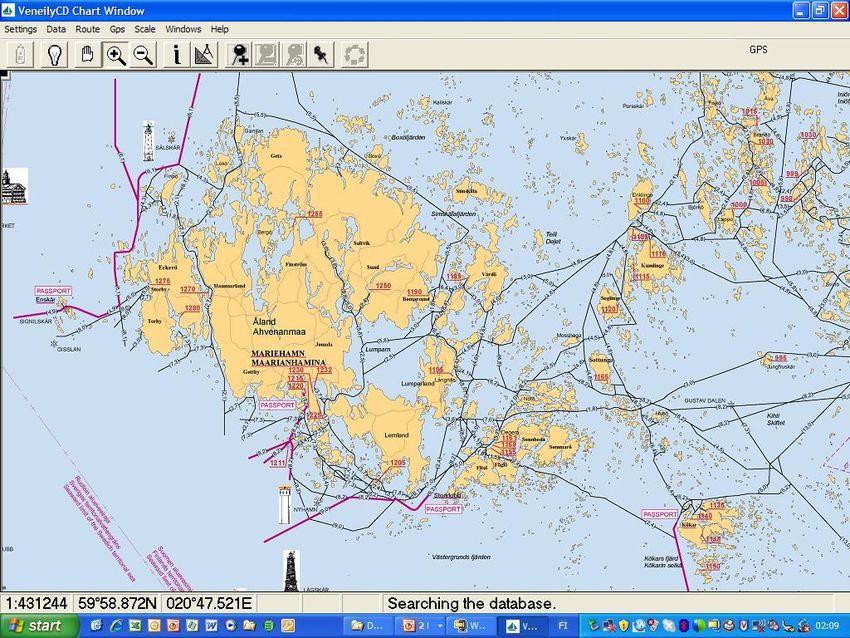Click the pushpin marker toolbar icon

click(x=321, y=55)
